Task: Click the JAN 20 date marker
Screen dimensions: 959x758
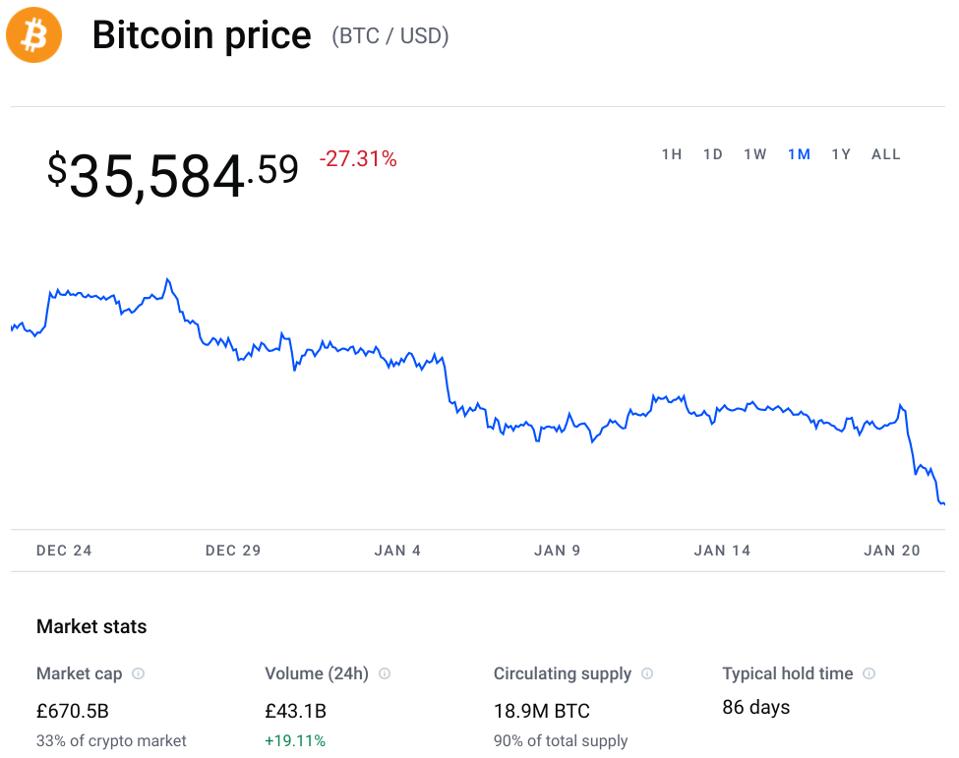Action: coord(892,551)
